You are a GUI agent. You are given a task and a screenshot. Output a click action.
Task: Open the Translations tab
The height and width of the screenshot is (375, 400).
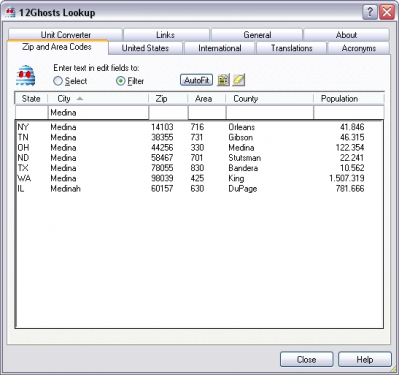[x=291, y=48]
